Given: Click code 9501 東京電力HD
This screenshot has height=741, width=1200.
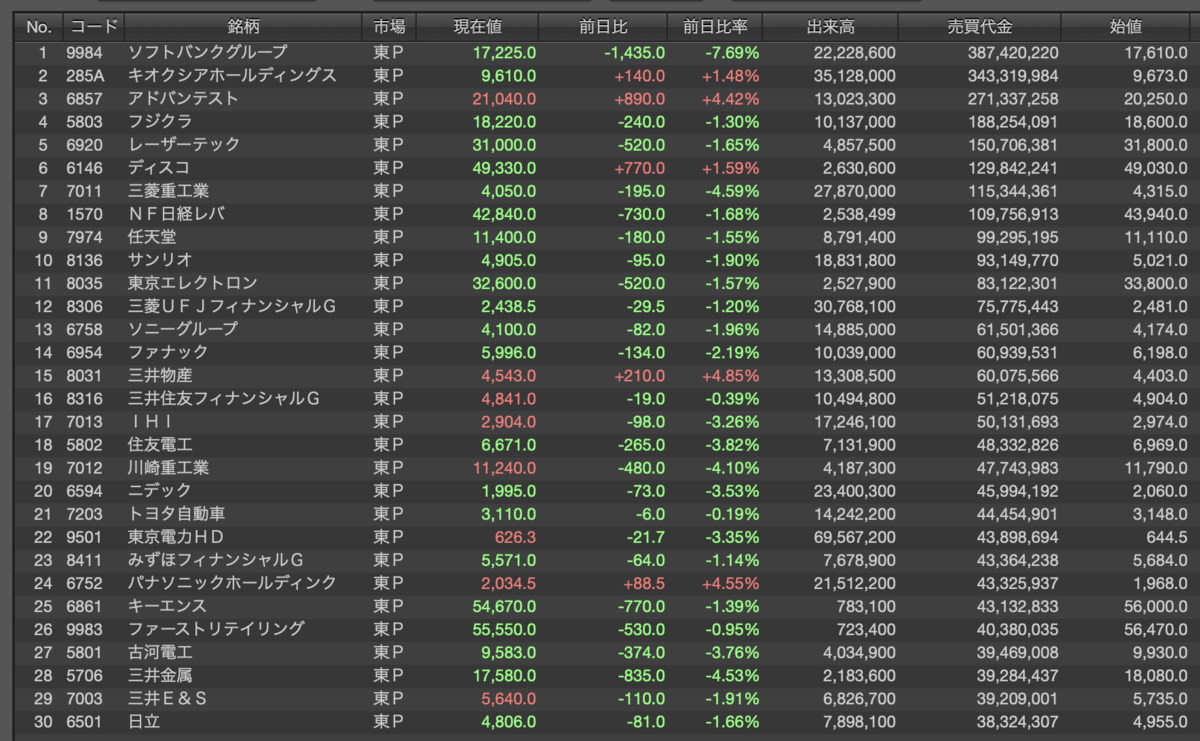Looking at the screenshot, I should coord(86,536).
